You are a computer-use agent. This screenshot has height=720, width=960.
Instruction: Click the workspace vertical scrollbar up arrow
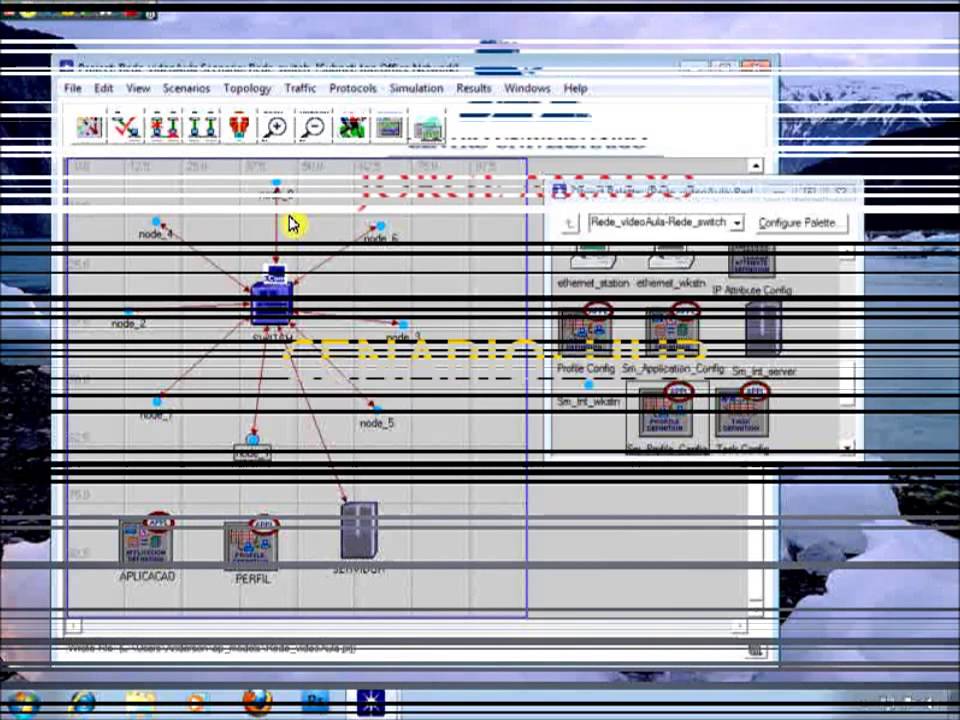(756, 166)
